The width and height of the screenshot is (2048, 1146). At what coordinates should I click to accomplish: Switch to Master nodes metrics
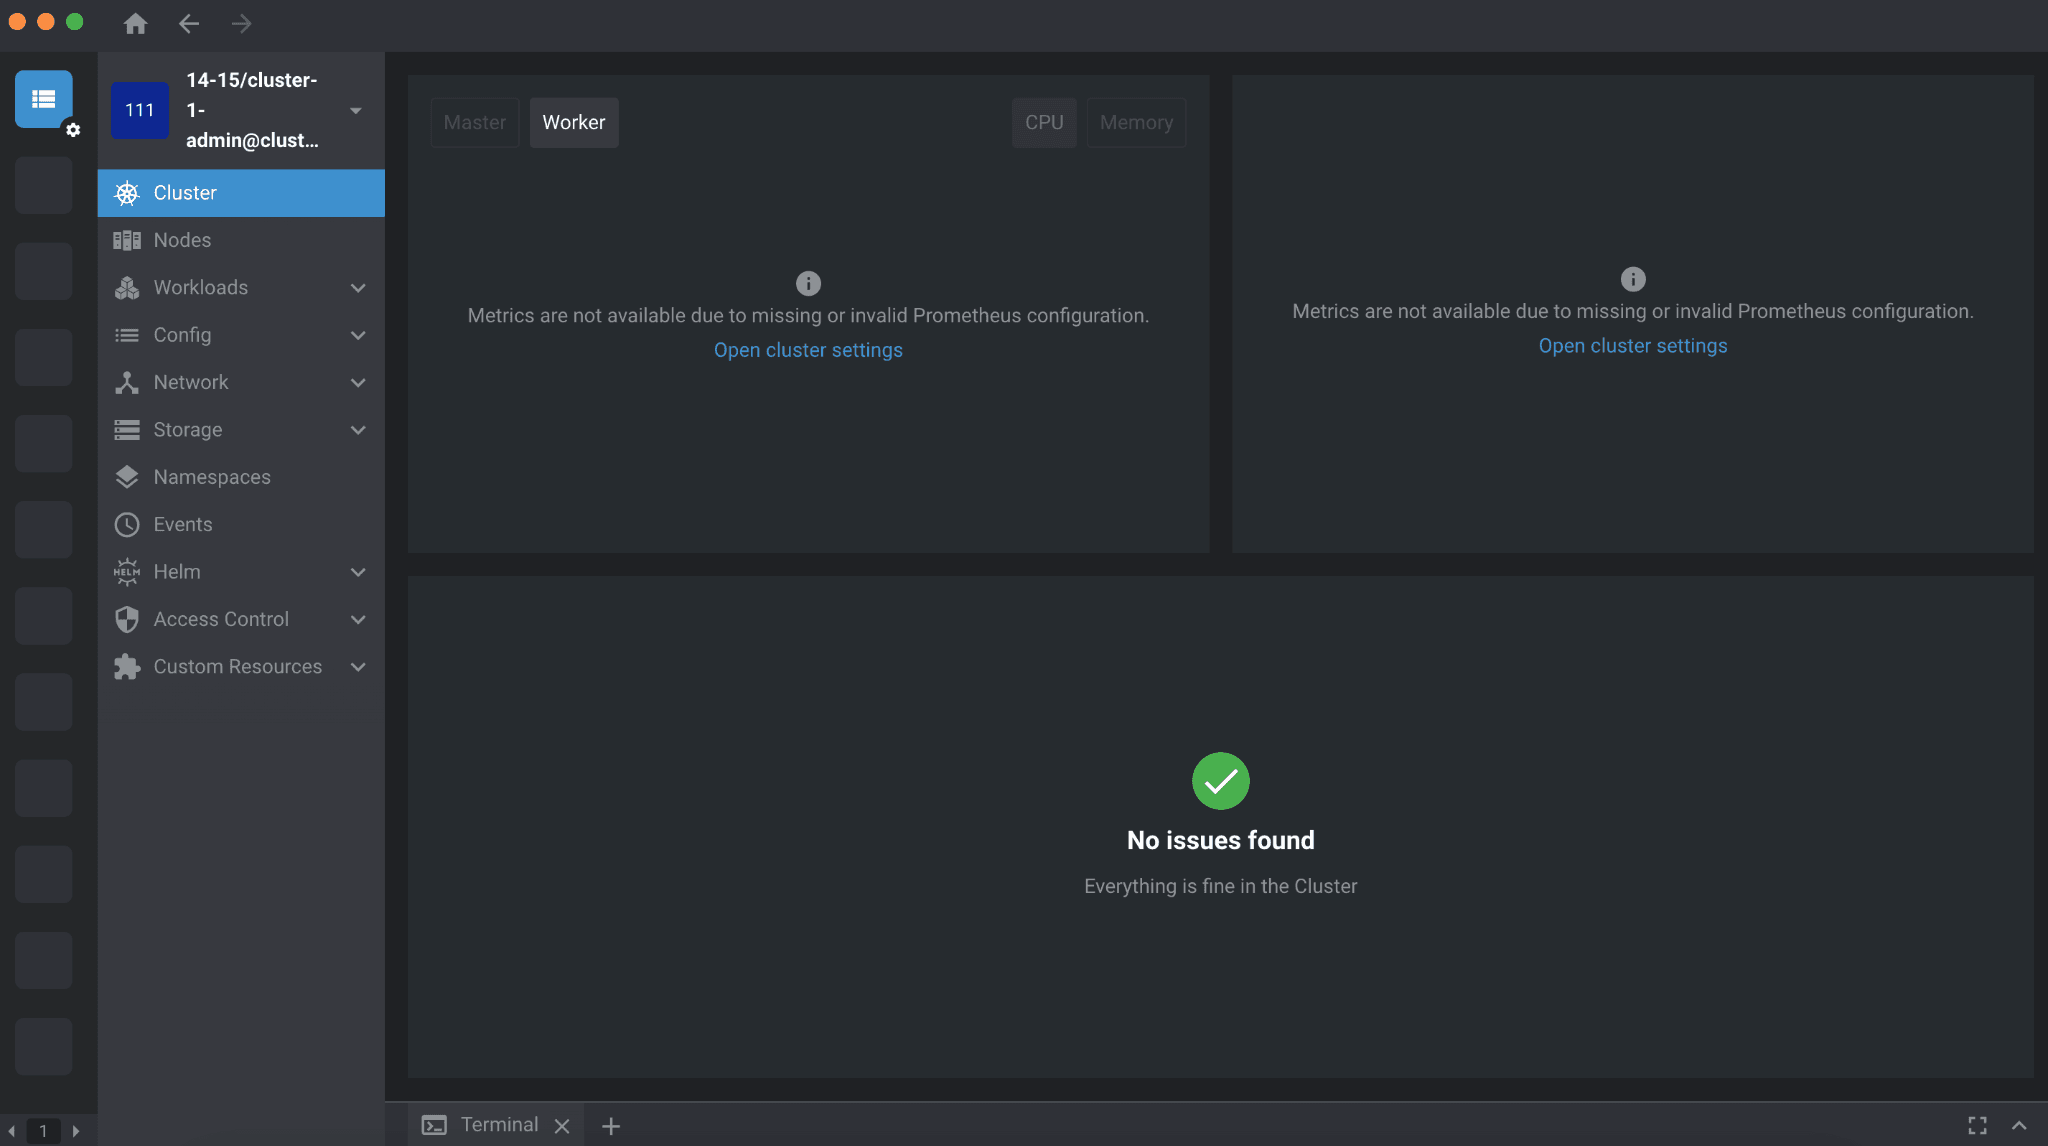(475, 123)
